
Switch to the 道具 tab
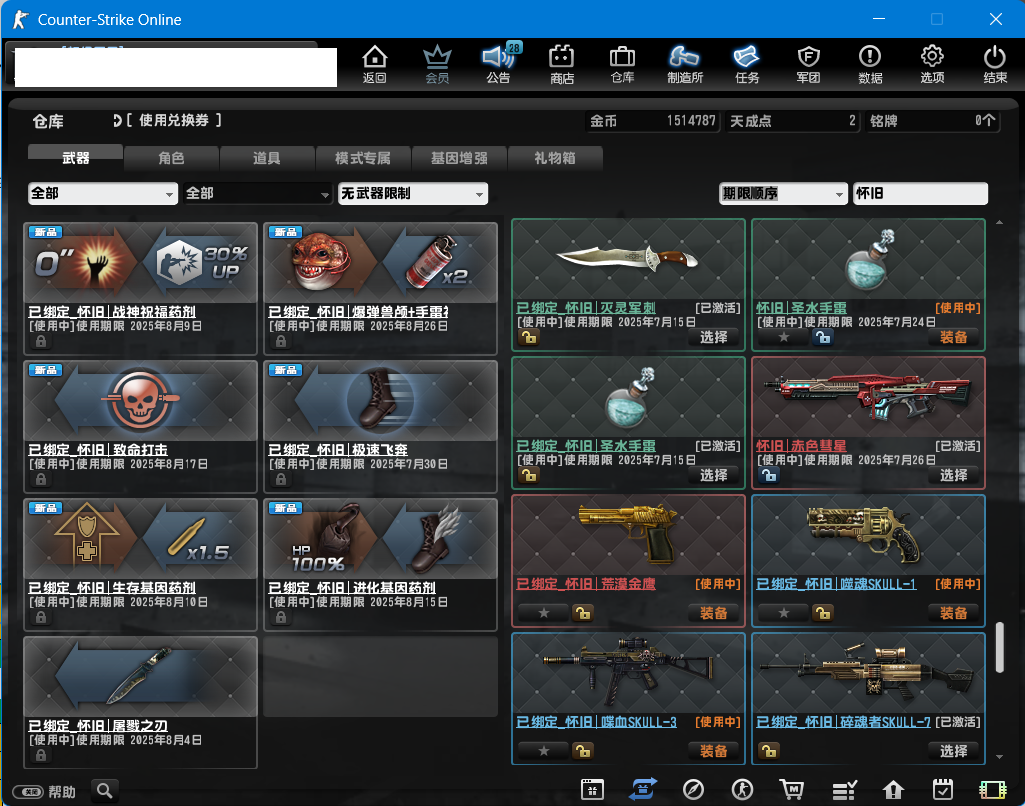[267, 158]
